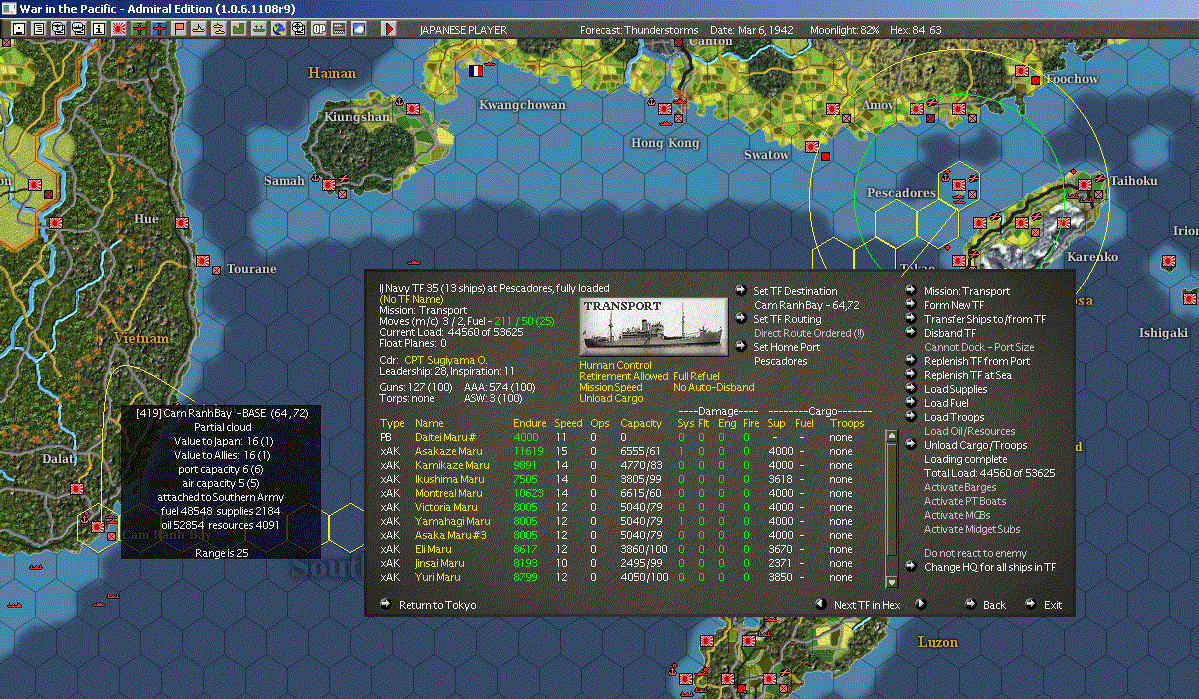Image resolution: width=1199 pixels, height=699 pixels.
Task: Choose Replenish TF from Port
Action: click(976, 361)
